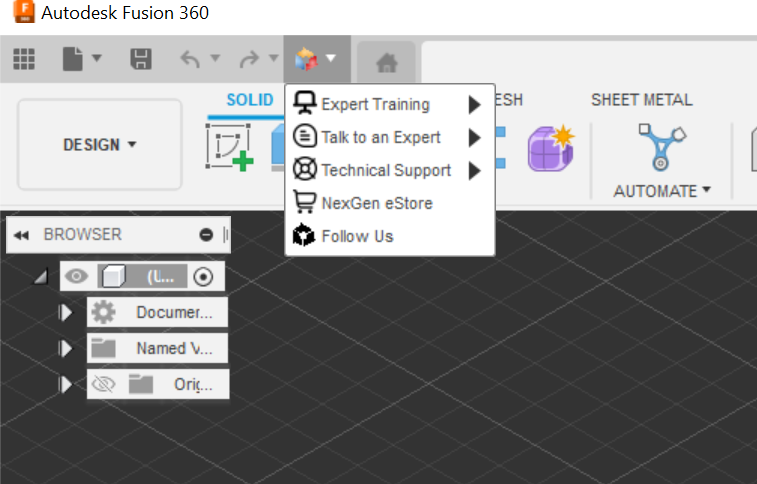Redo the last action

249,59
